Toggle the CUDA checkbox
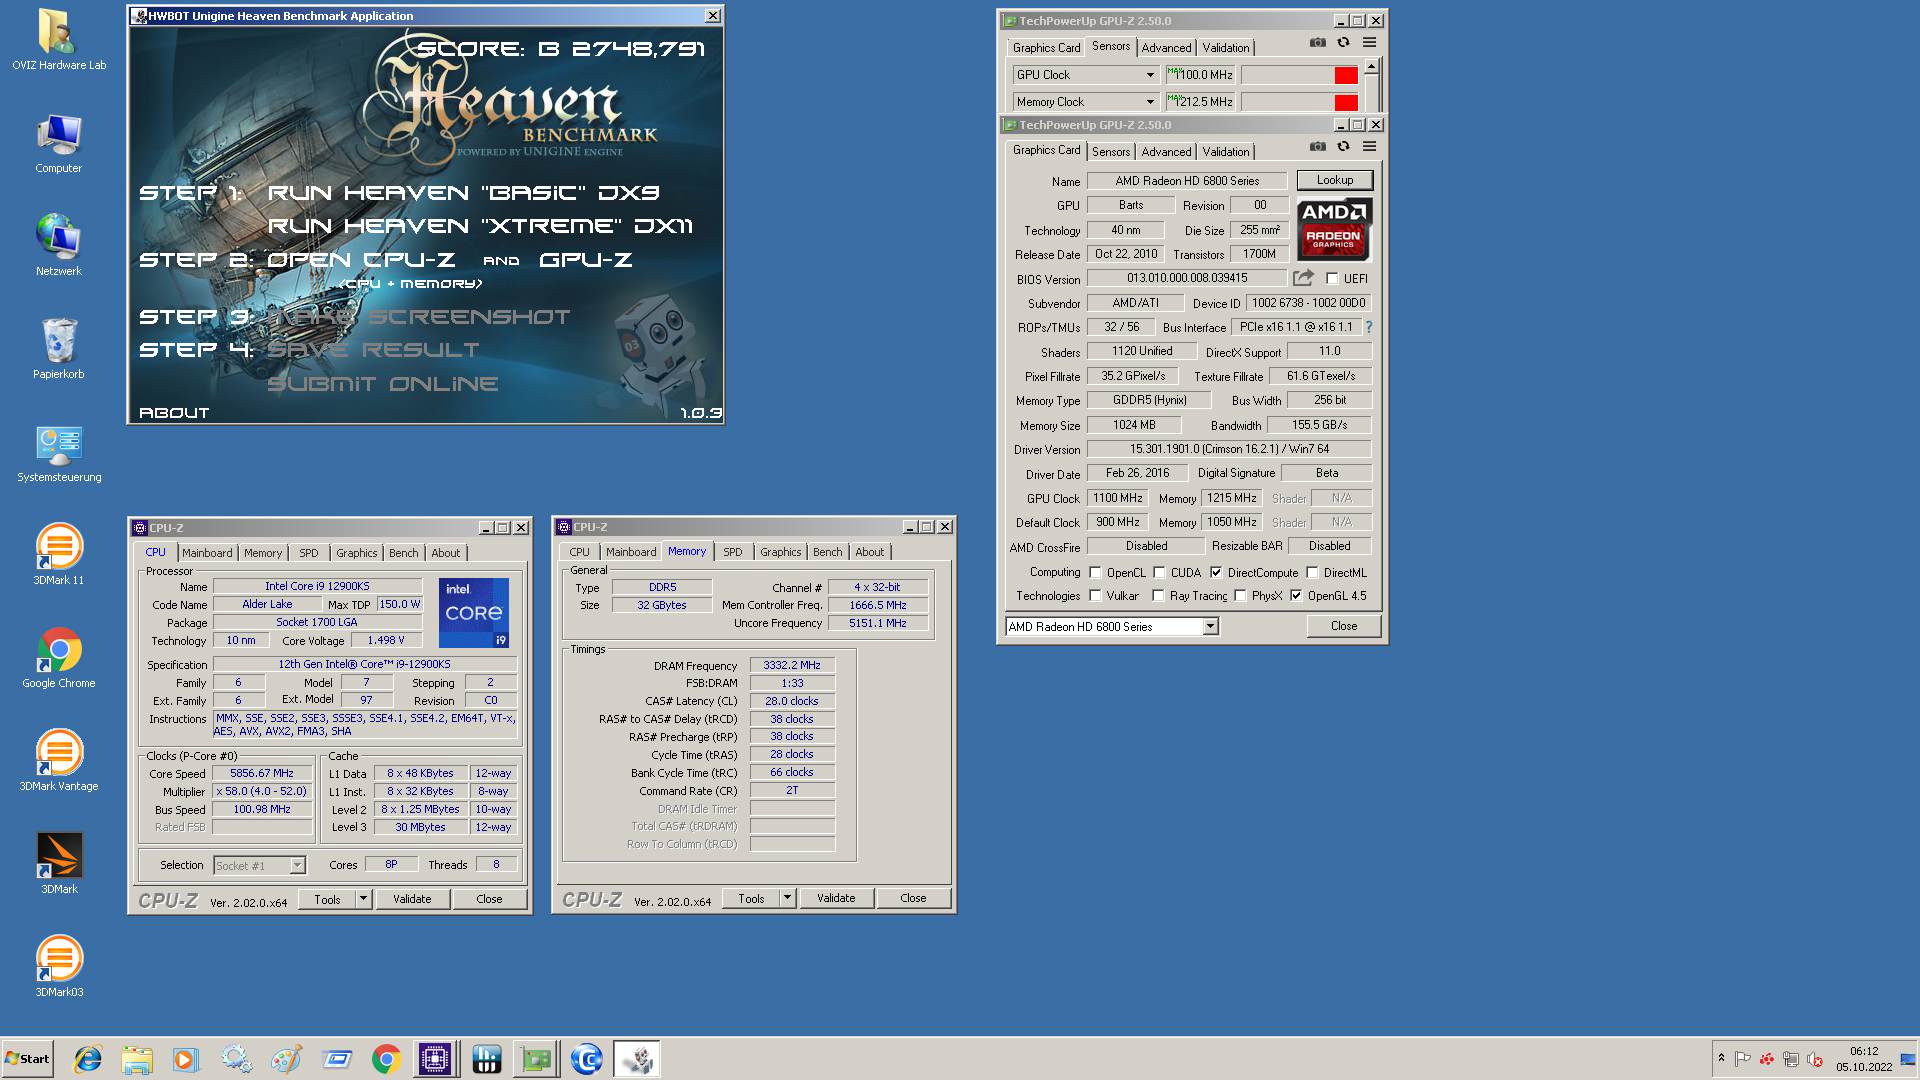The height and width of the screenshot is (1080, 1920). pyautogui.click(x=1159, y=573)
